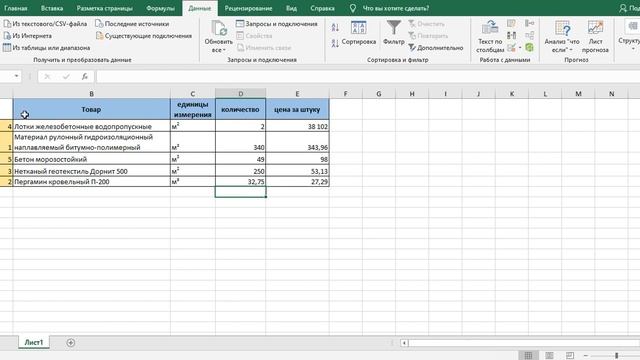Open the Name Box dropdown arrow

[16, 76]
